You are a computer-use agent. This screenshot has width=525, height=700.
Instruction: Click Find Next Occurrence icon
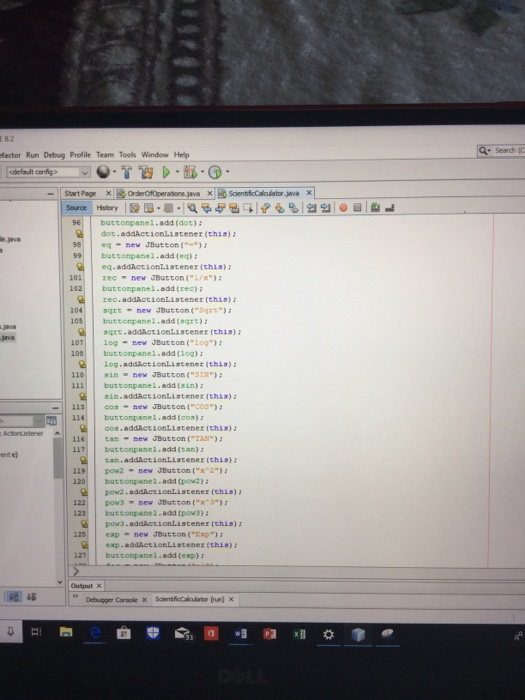pyautogui.click(x=220, y=208)
